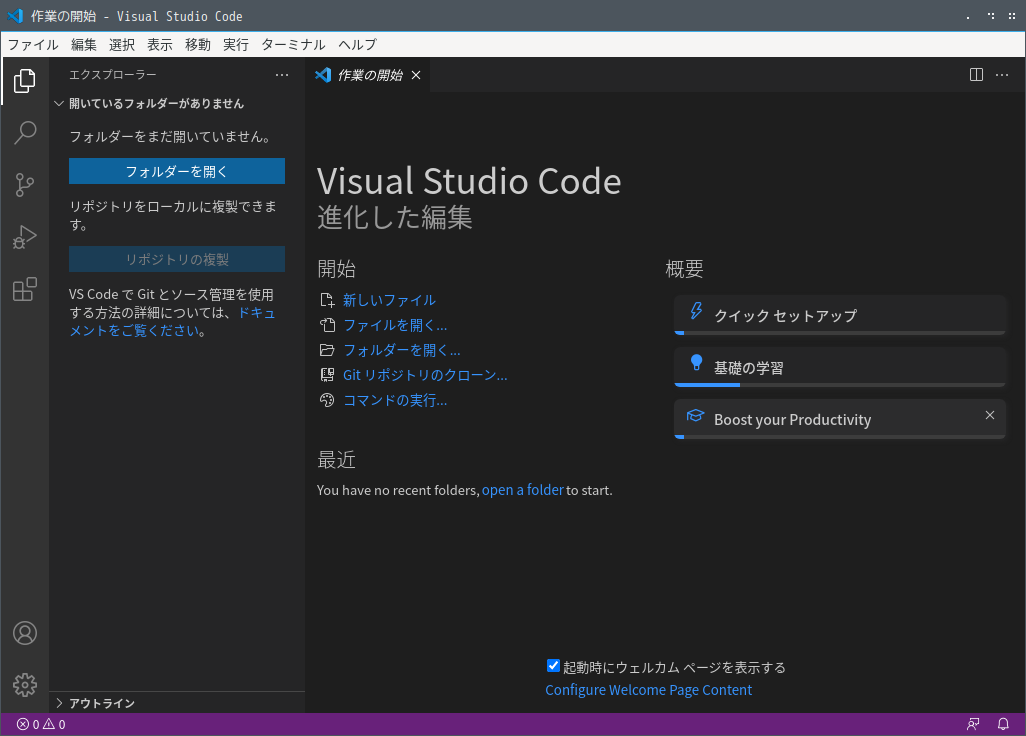Click the palette icon beside コマンドの実行

327,400
